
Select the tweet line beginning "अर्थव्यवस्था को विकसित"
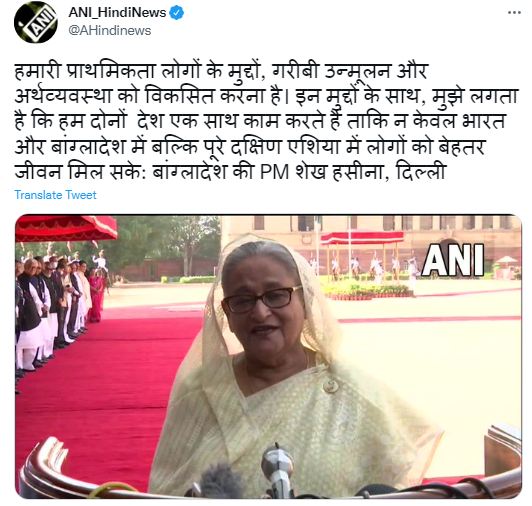click(x=266, y=96)
